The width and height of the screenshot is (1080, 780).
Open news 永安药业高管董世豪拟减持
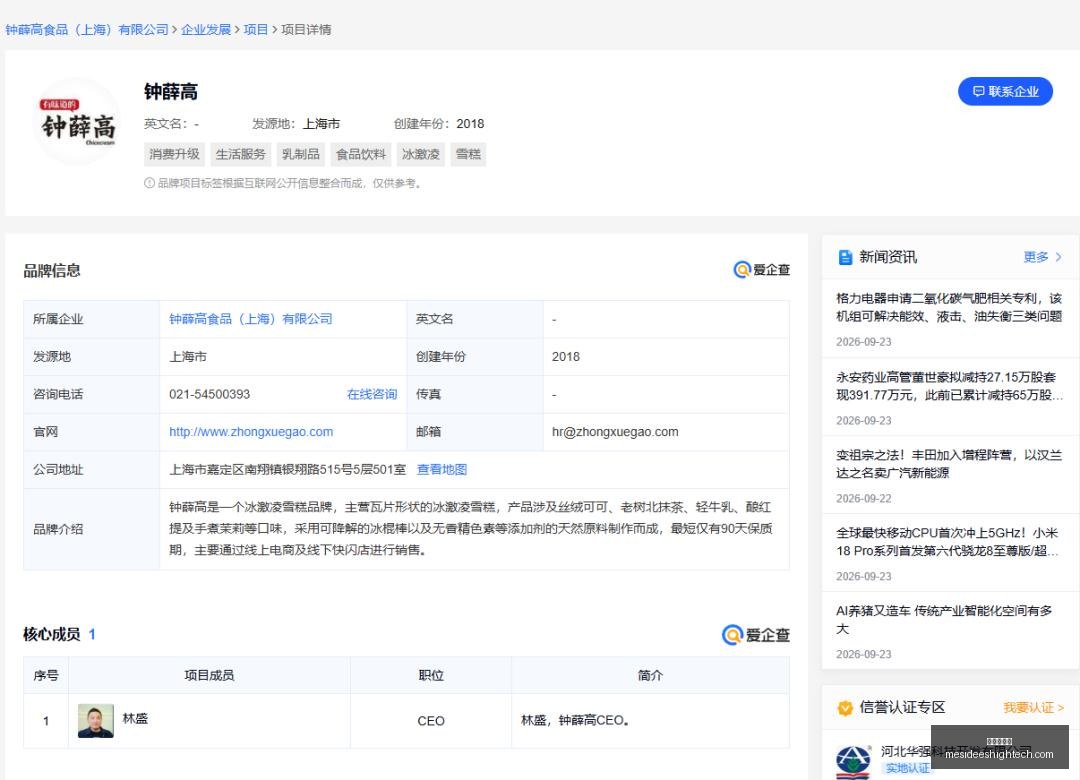(x=949, y=386)
